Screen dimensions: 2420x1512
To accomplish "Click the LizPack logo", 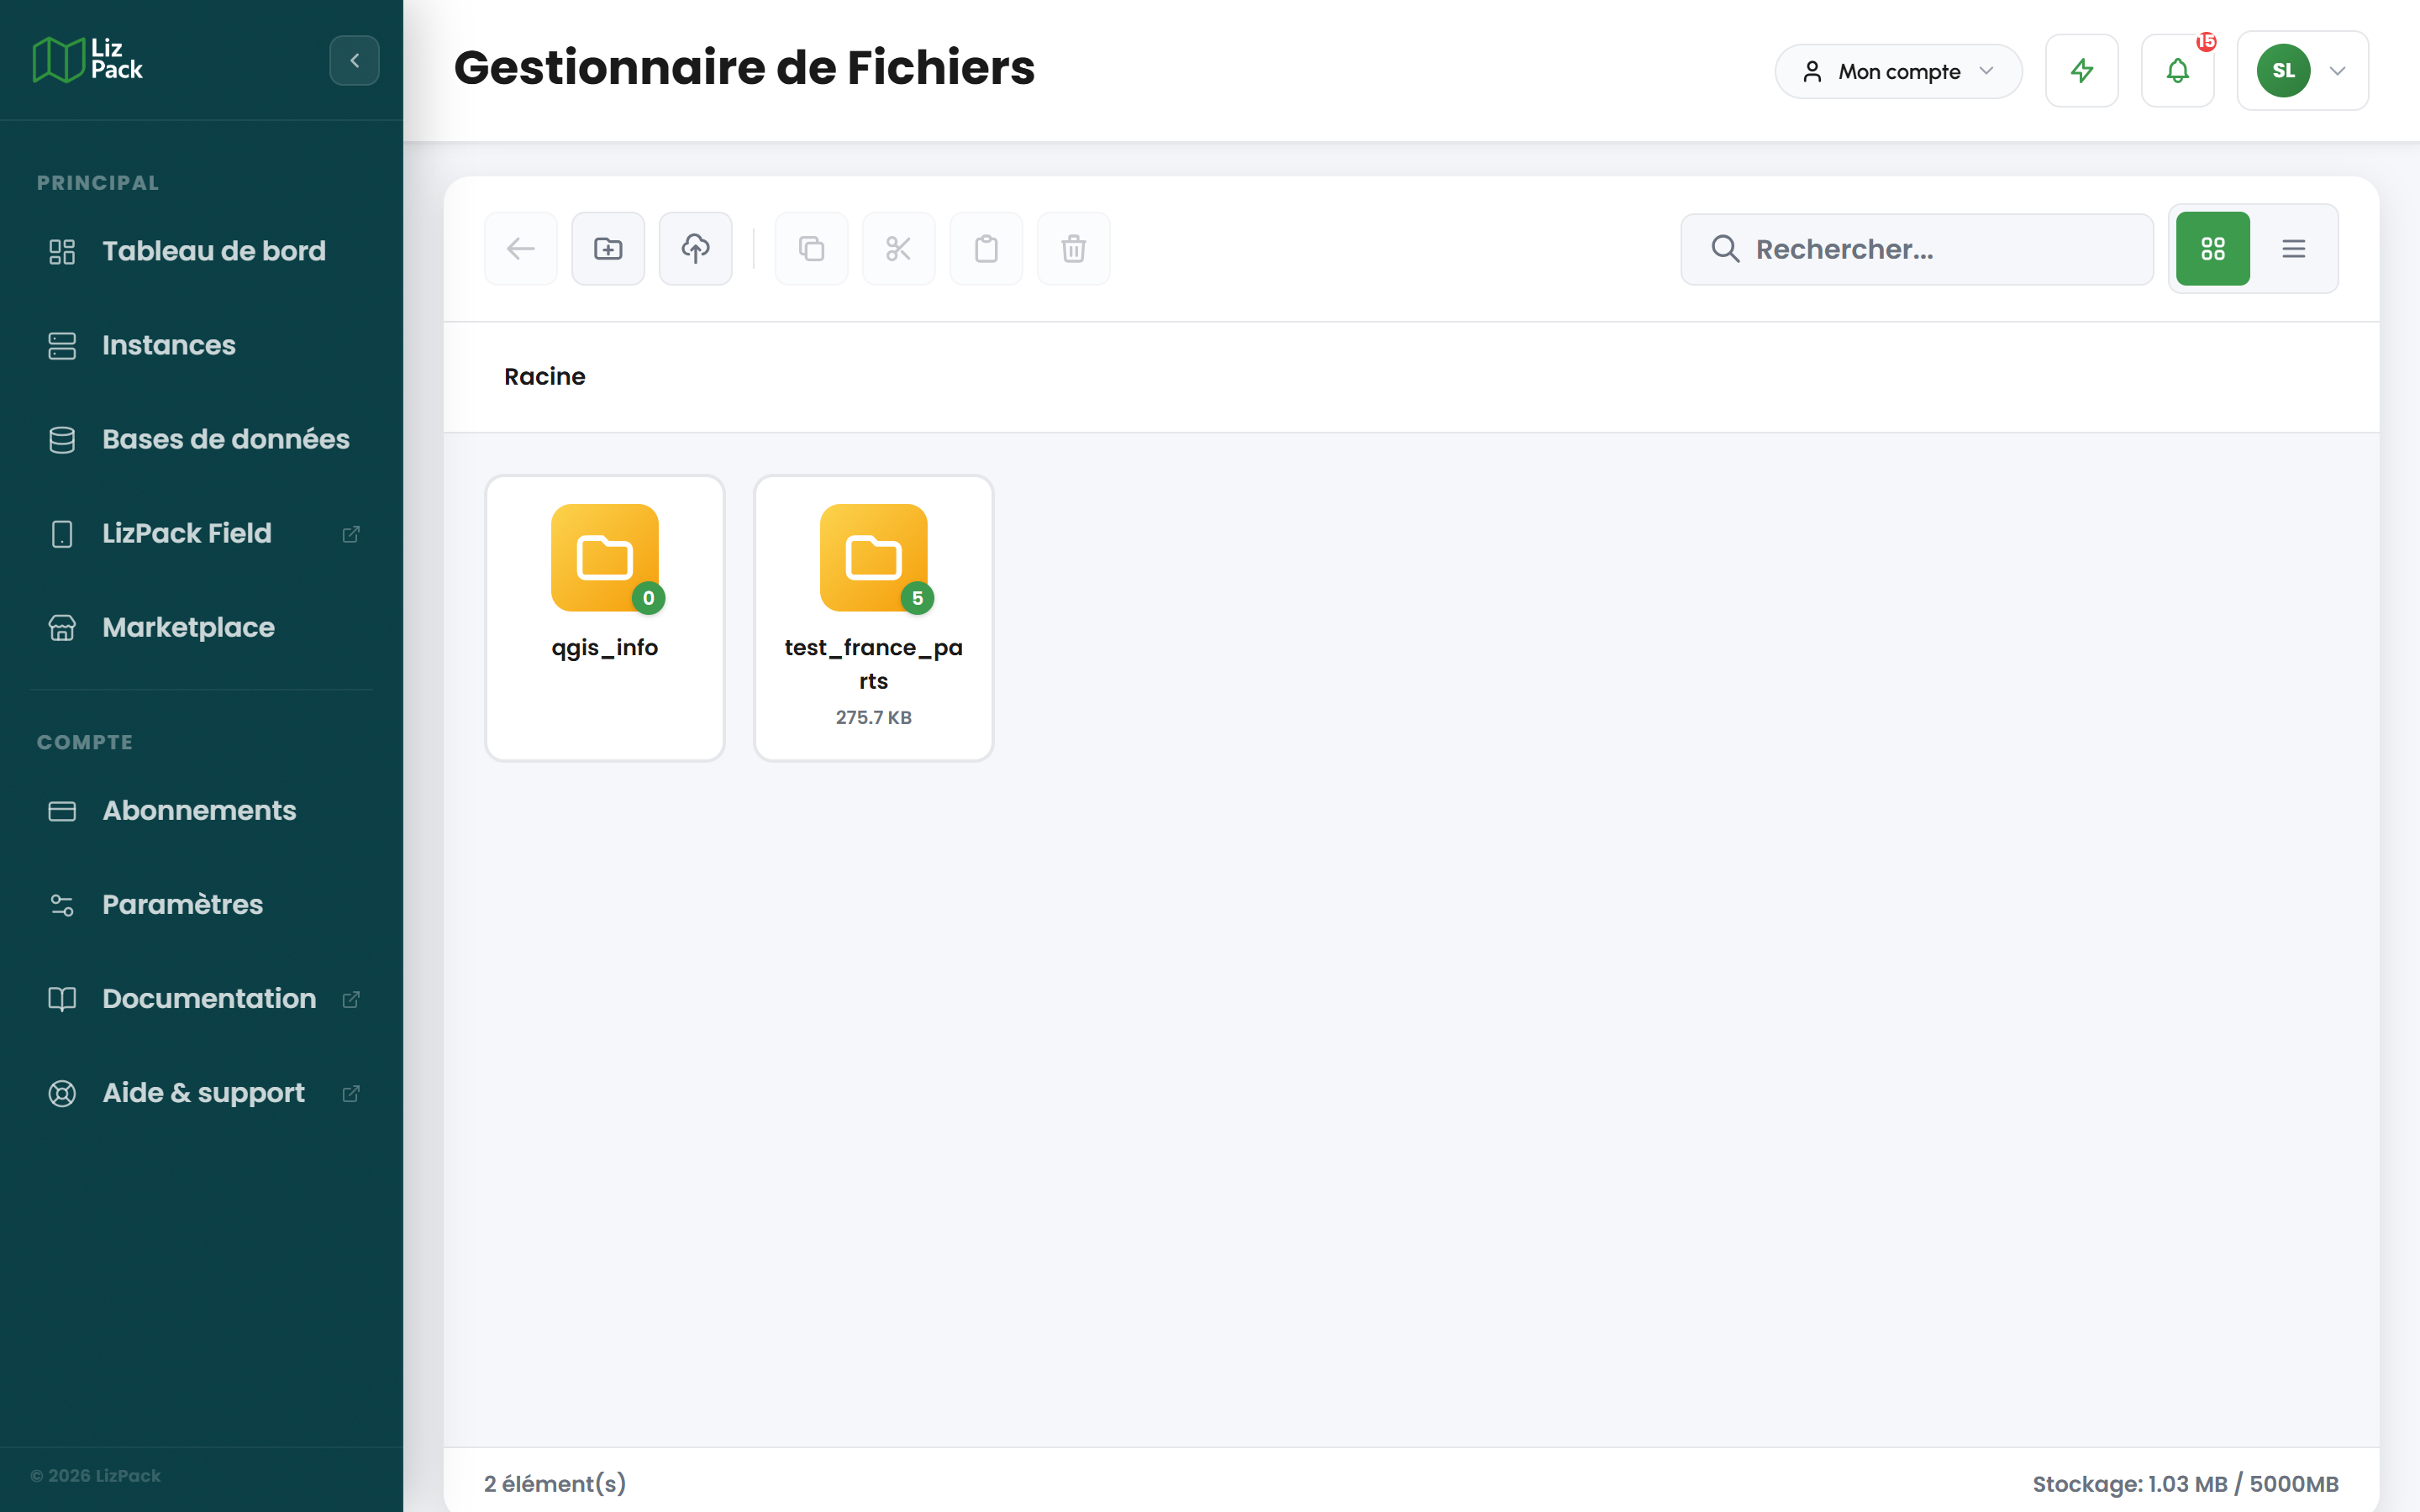I will [x=88, y=60].
